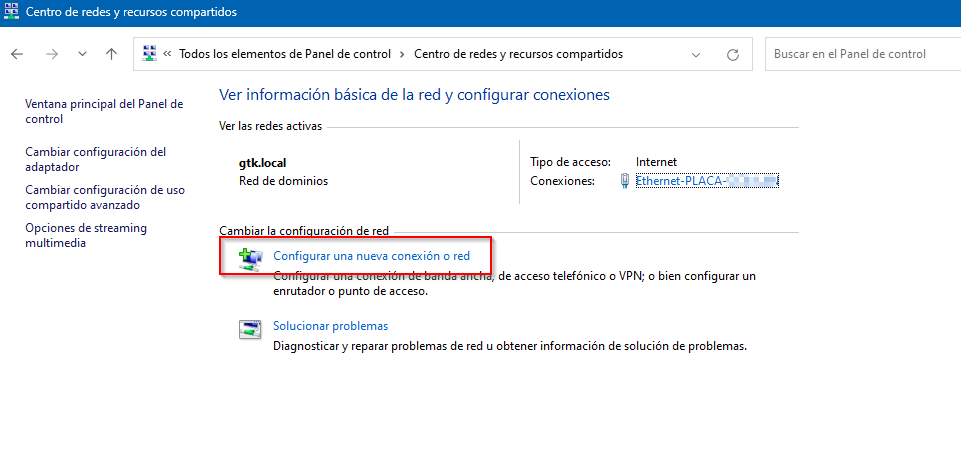Viewport: 961px width, 475px height.
Task: Refresh the page with the reload icon
Action: point(732,55)
